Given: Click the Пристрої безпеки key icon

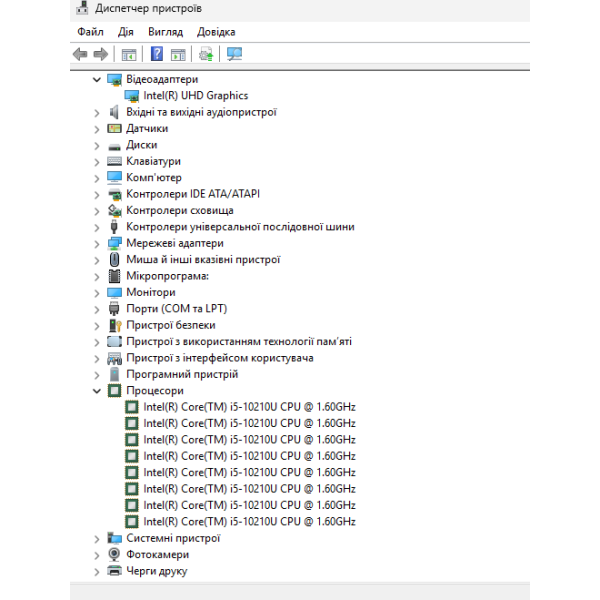Looking at the screenshot, I should tap(115, 325).
